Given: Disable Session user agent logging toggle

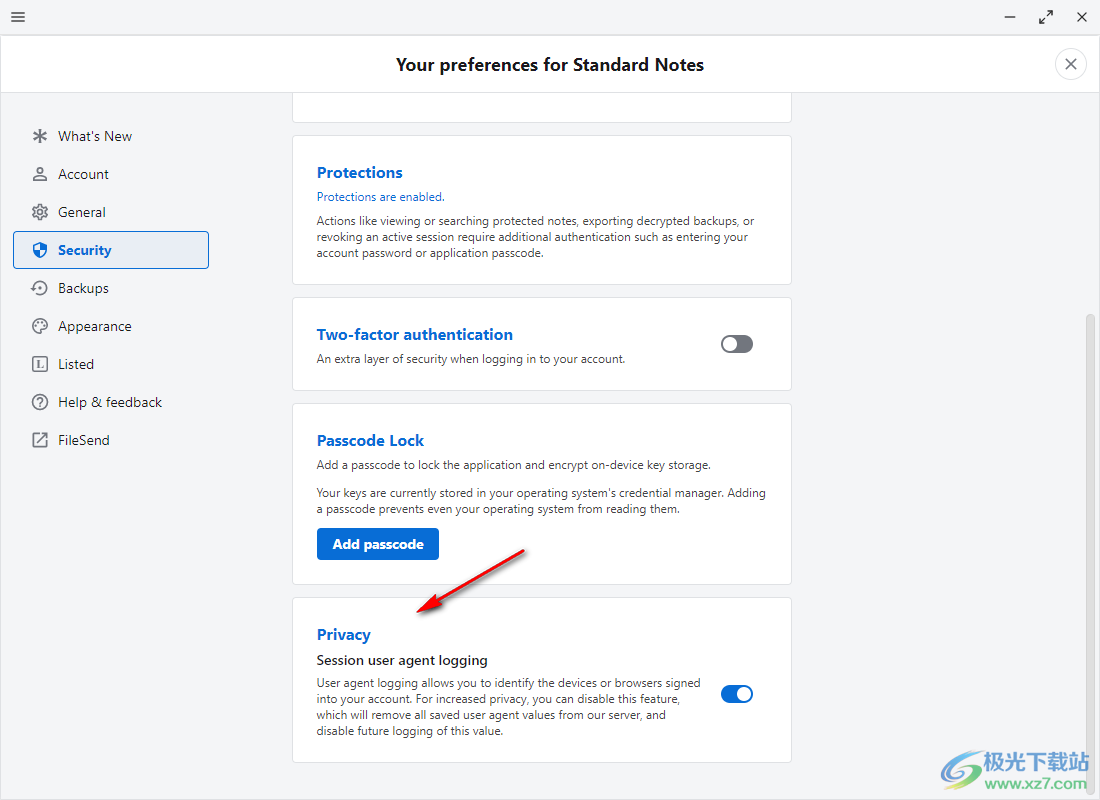Looking at the screenshot, I should point(737,694).
